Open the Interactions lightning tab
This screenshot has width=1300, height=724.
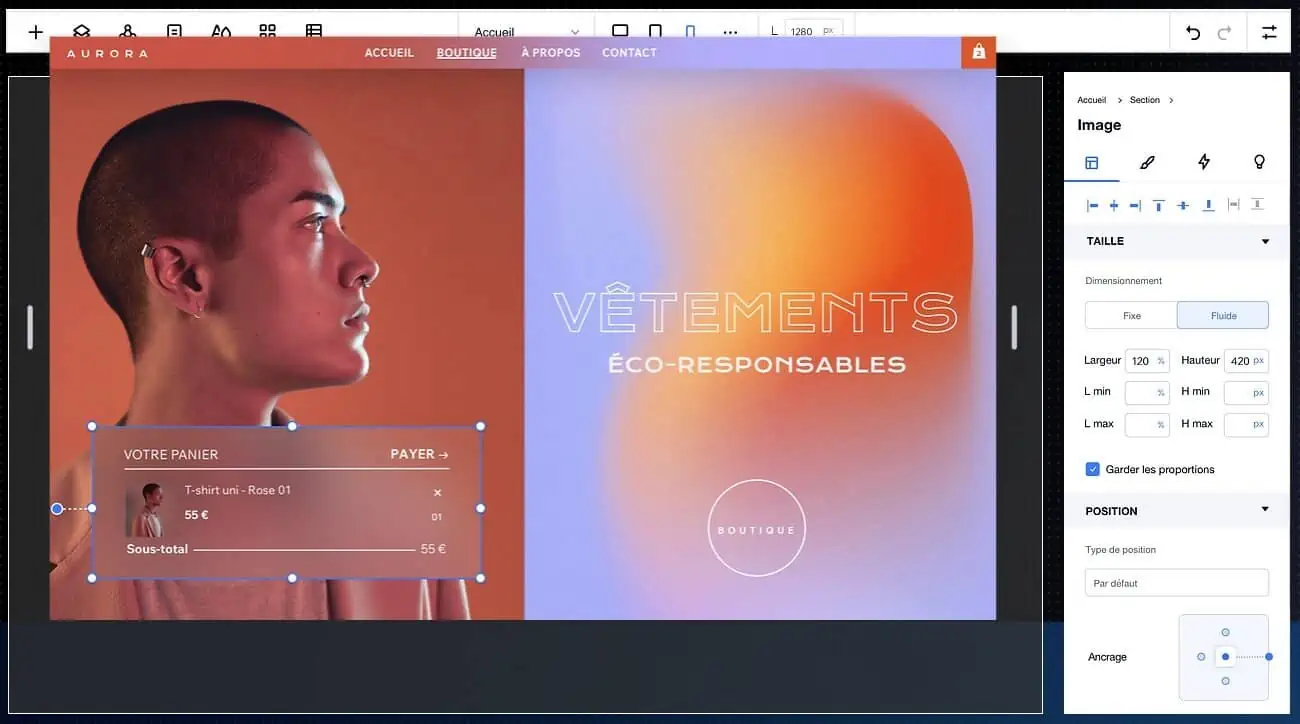[1204, 162]
